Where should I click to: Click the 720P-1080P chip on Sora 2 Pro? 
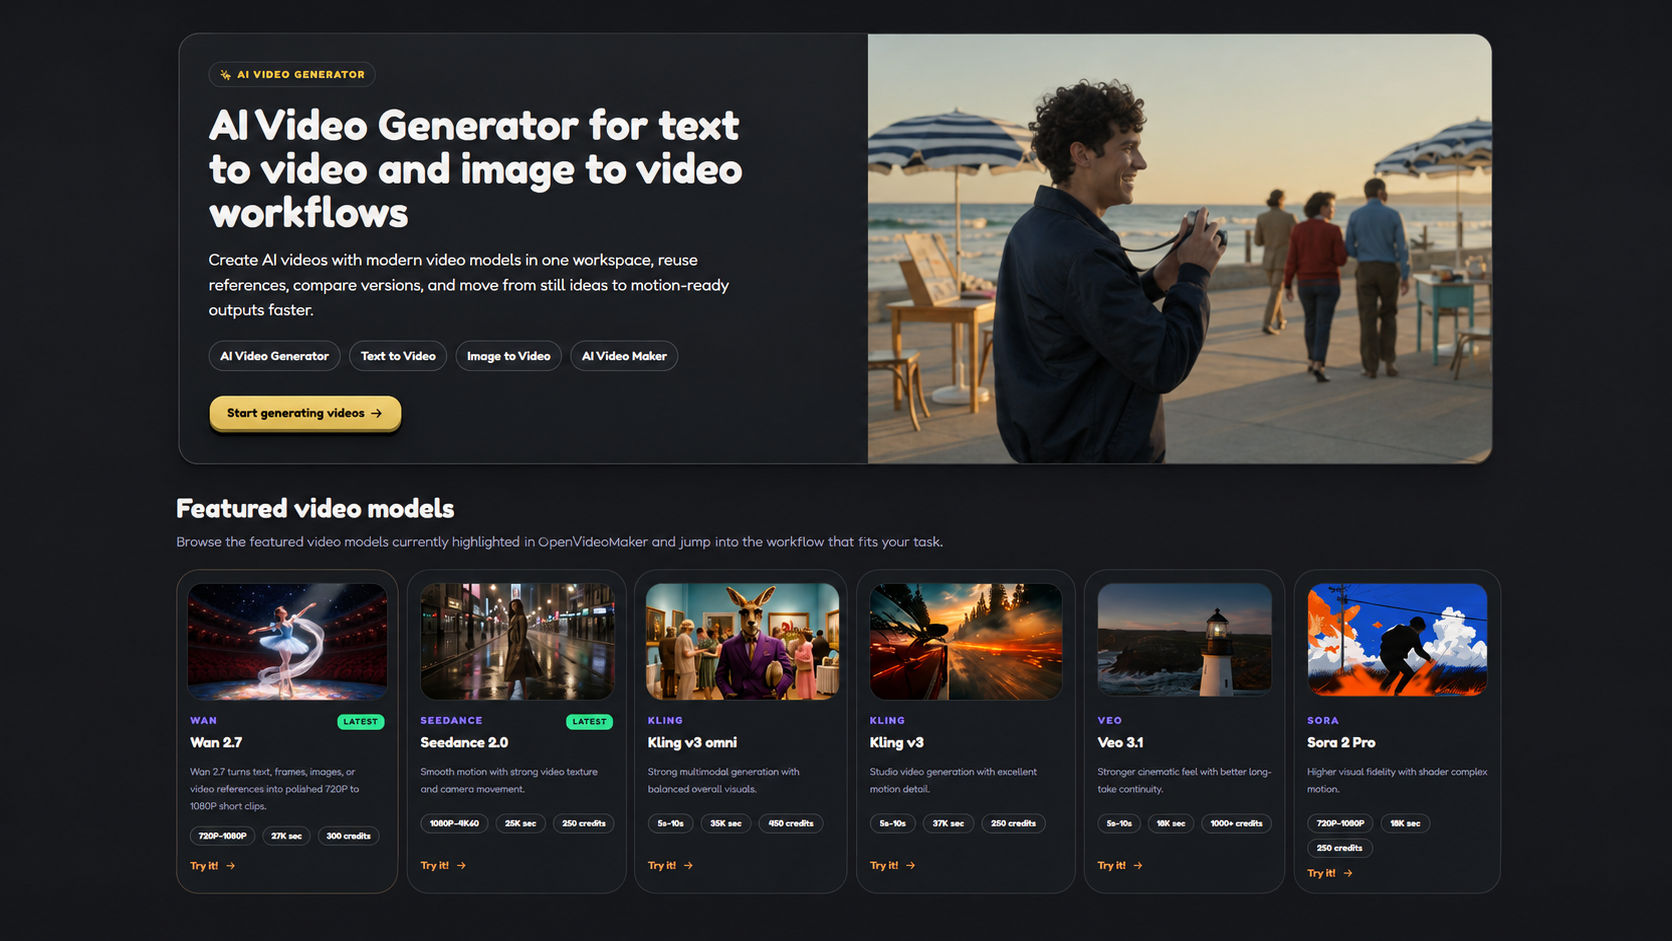(1340, 824)
